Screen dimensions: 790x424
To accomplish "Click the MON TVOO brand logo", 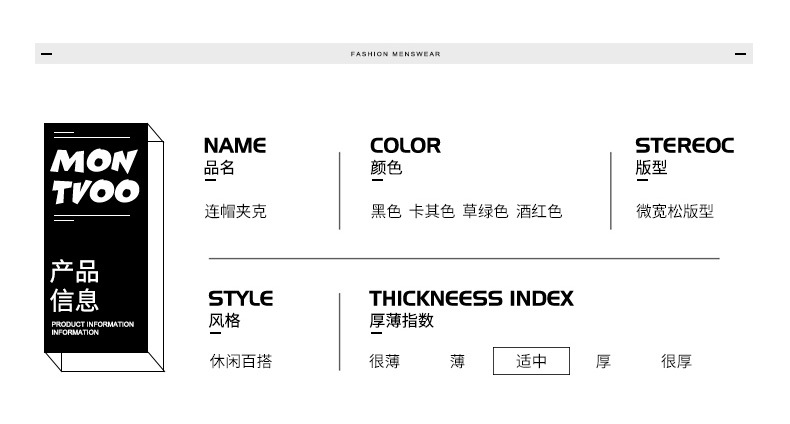I will [x=95, y=176].
